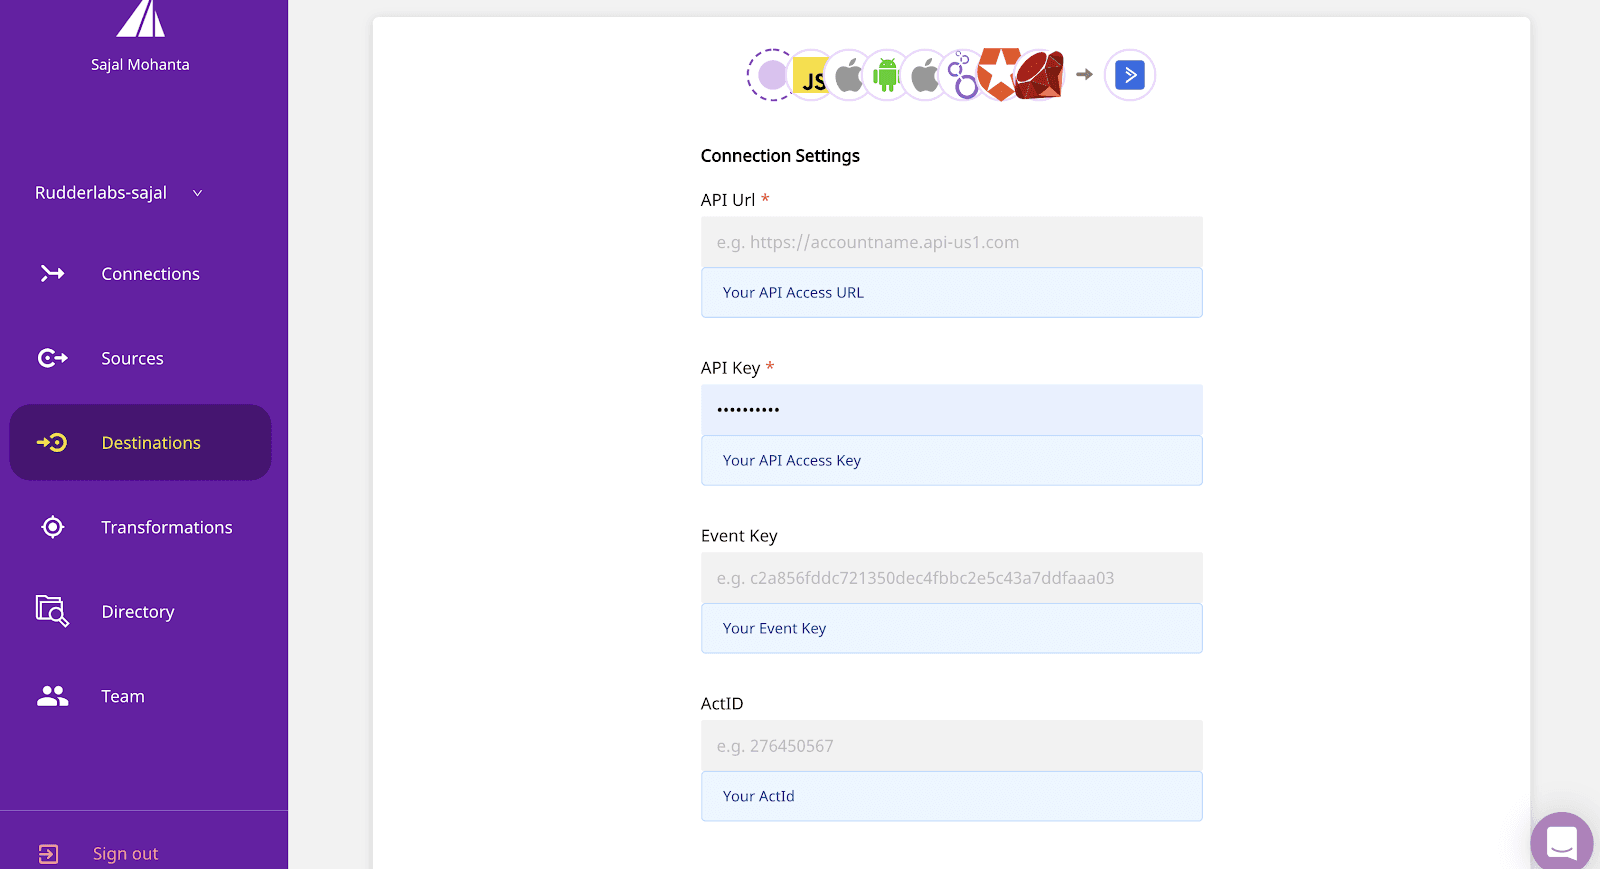Click the Sign out link
The width and height of the screenshot is (1600, 869).
click(x=125, y=853)
